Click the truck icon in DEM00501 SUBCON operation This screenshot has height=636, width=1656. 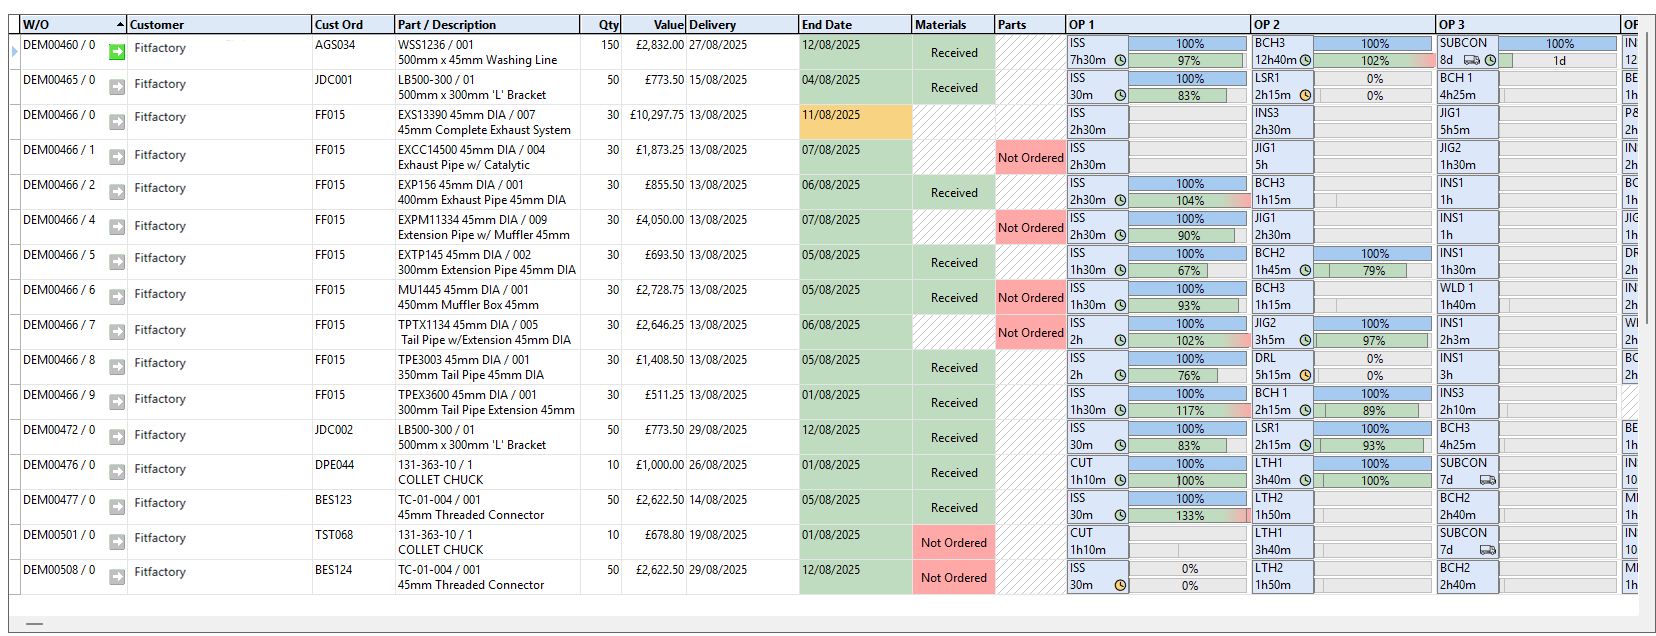pos(1487,550)
